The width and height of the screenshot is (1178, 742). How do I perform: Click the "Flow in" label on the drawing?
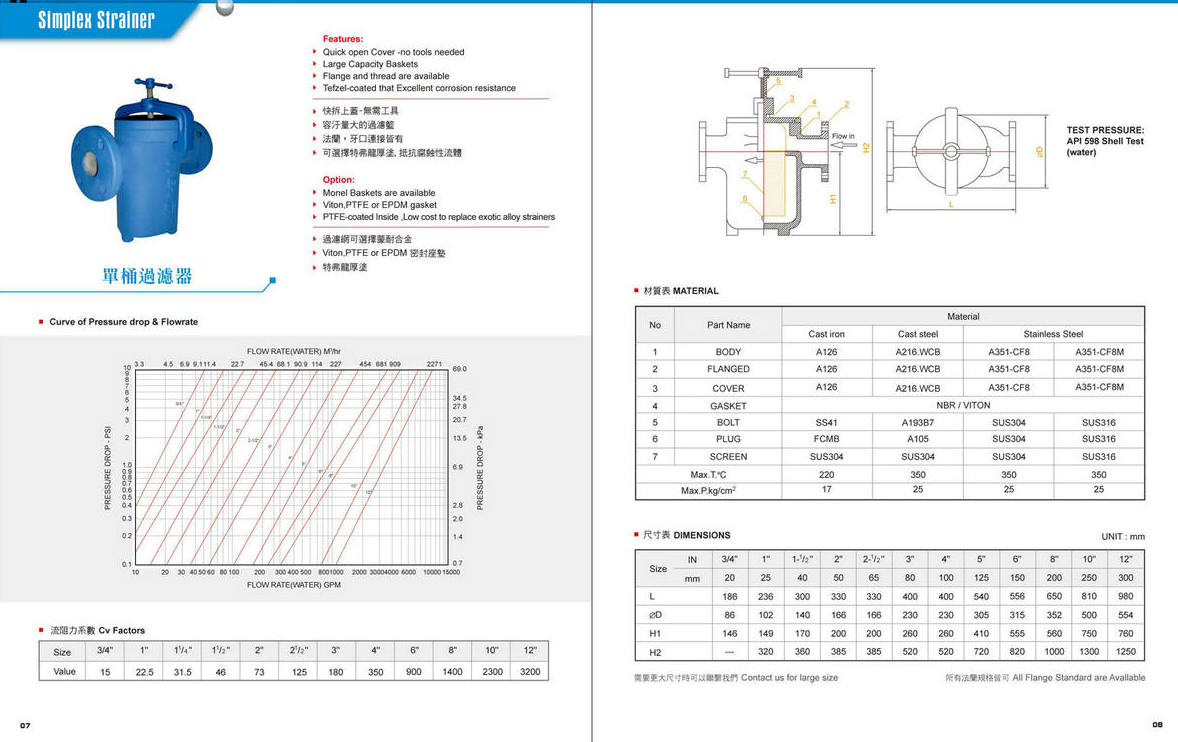tap(843, 136)
